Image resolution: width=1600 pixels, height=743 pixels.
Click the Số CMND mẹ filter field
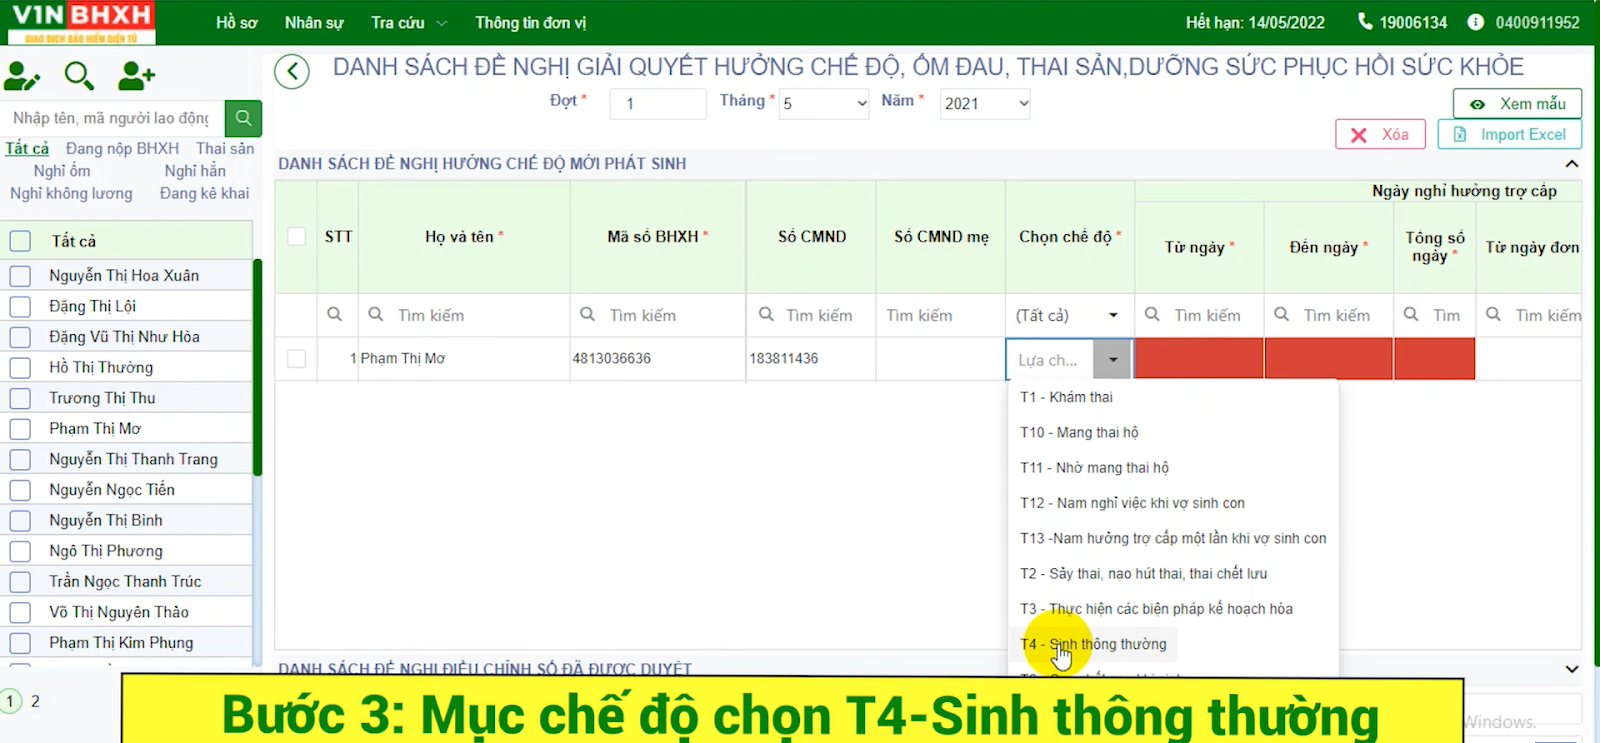coord(940,315)
